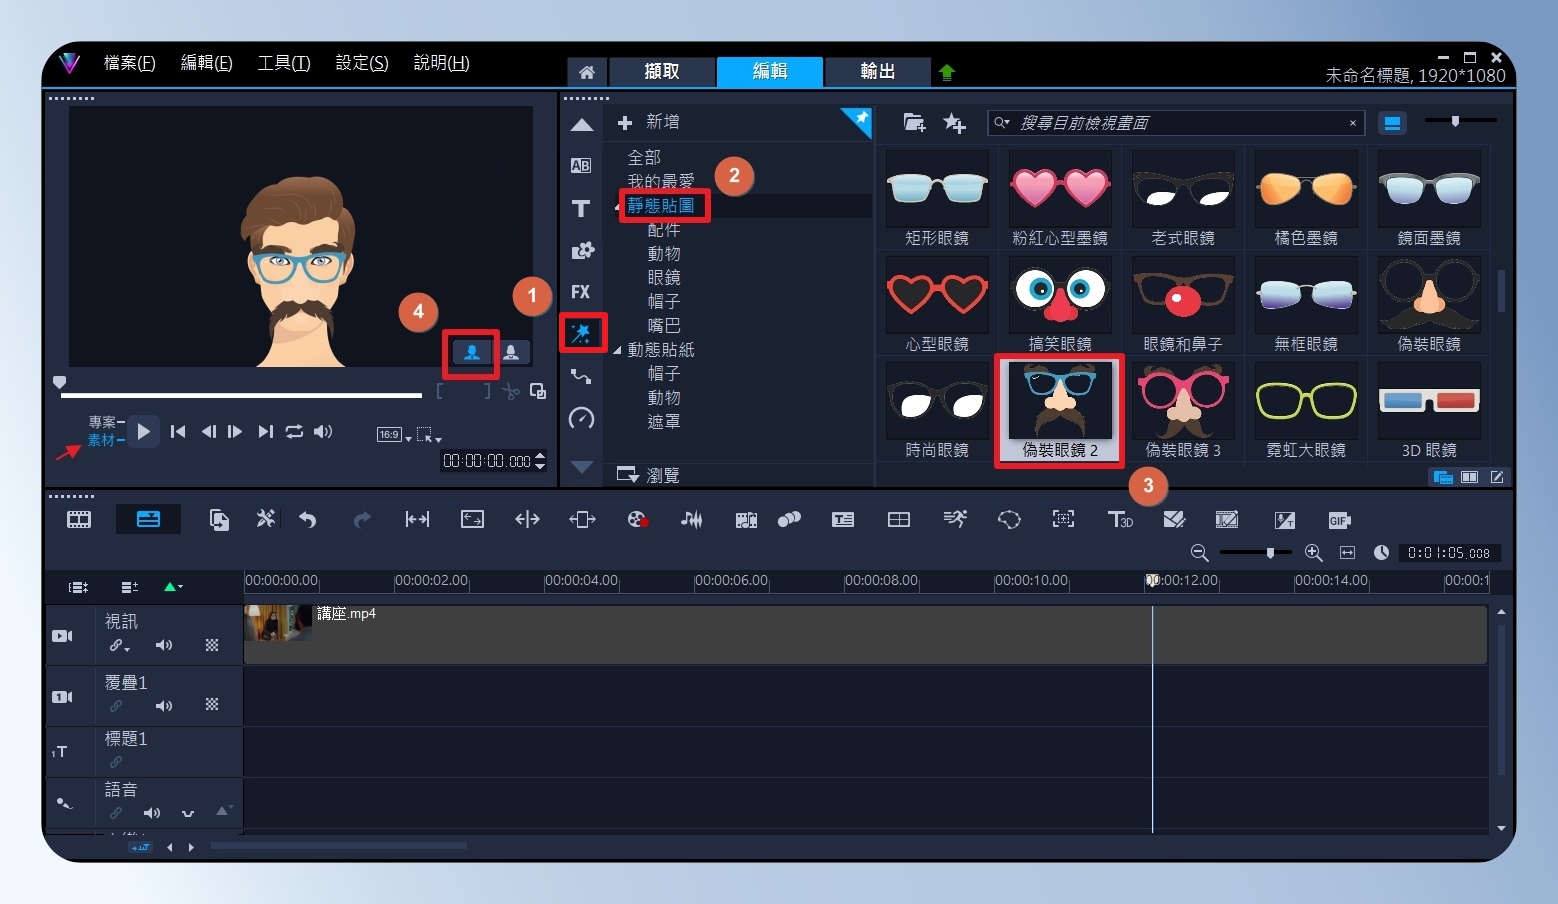Collapse the 靜態貼圖 tree category
The height and width of the screenshot is (904, 1558).
point(618,206)
